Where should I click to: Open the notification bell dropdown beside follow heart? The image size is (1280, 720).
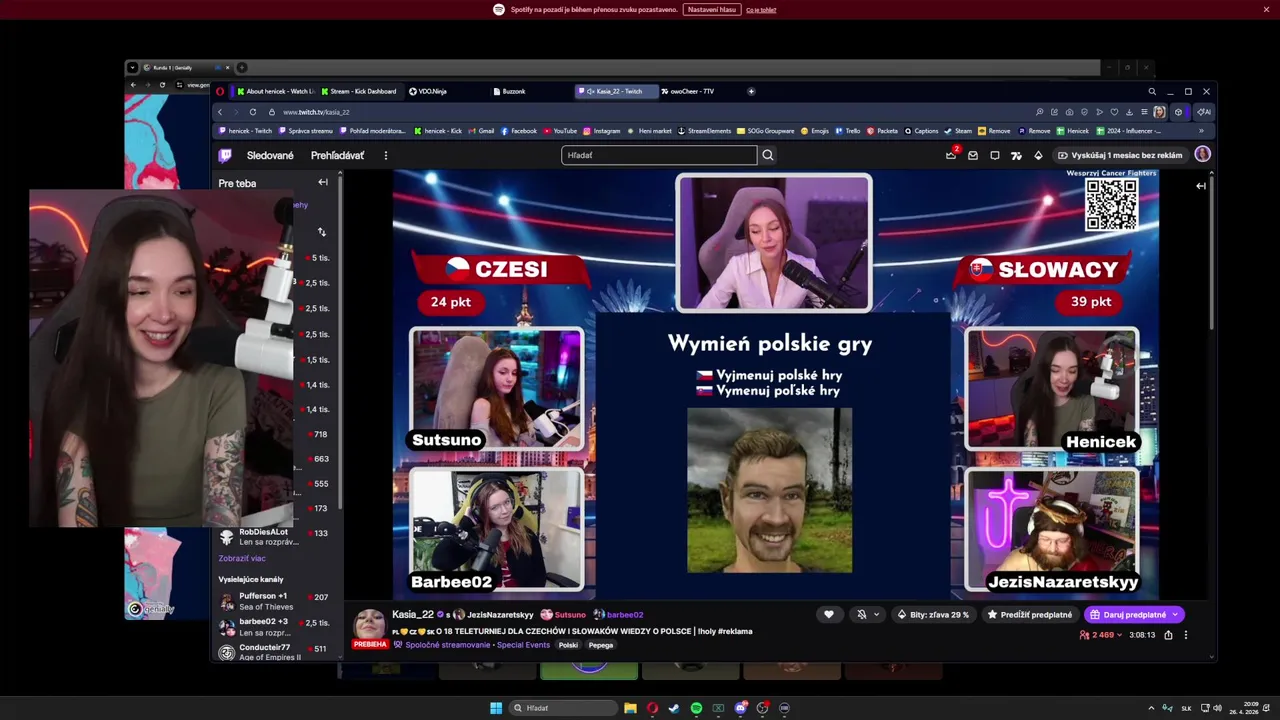point(868,614)
